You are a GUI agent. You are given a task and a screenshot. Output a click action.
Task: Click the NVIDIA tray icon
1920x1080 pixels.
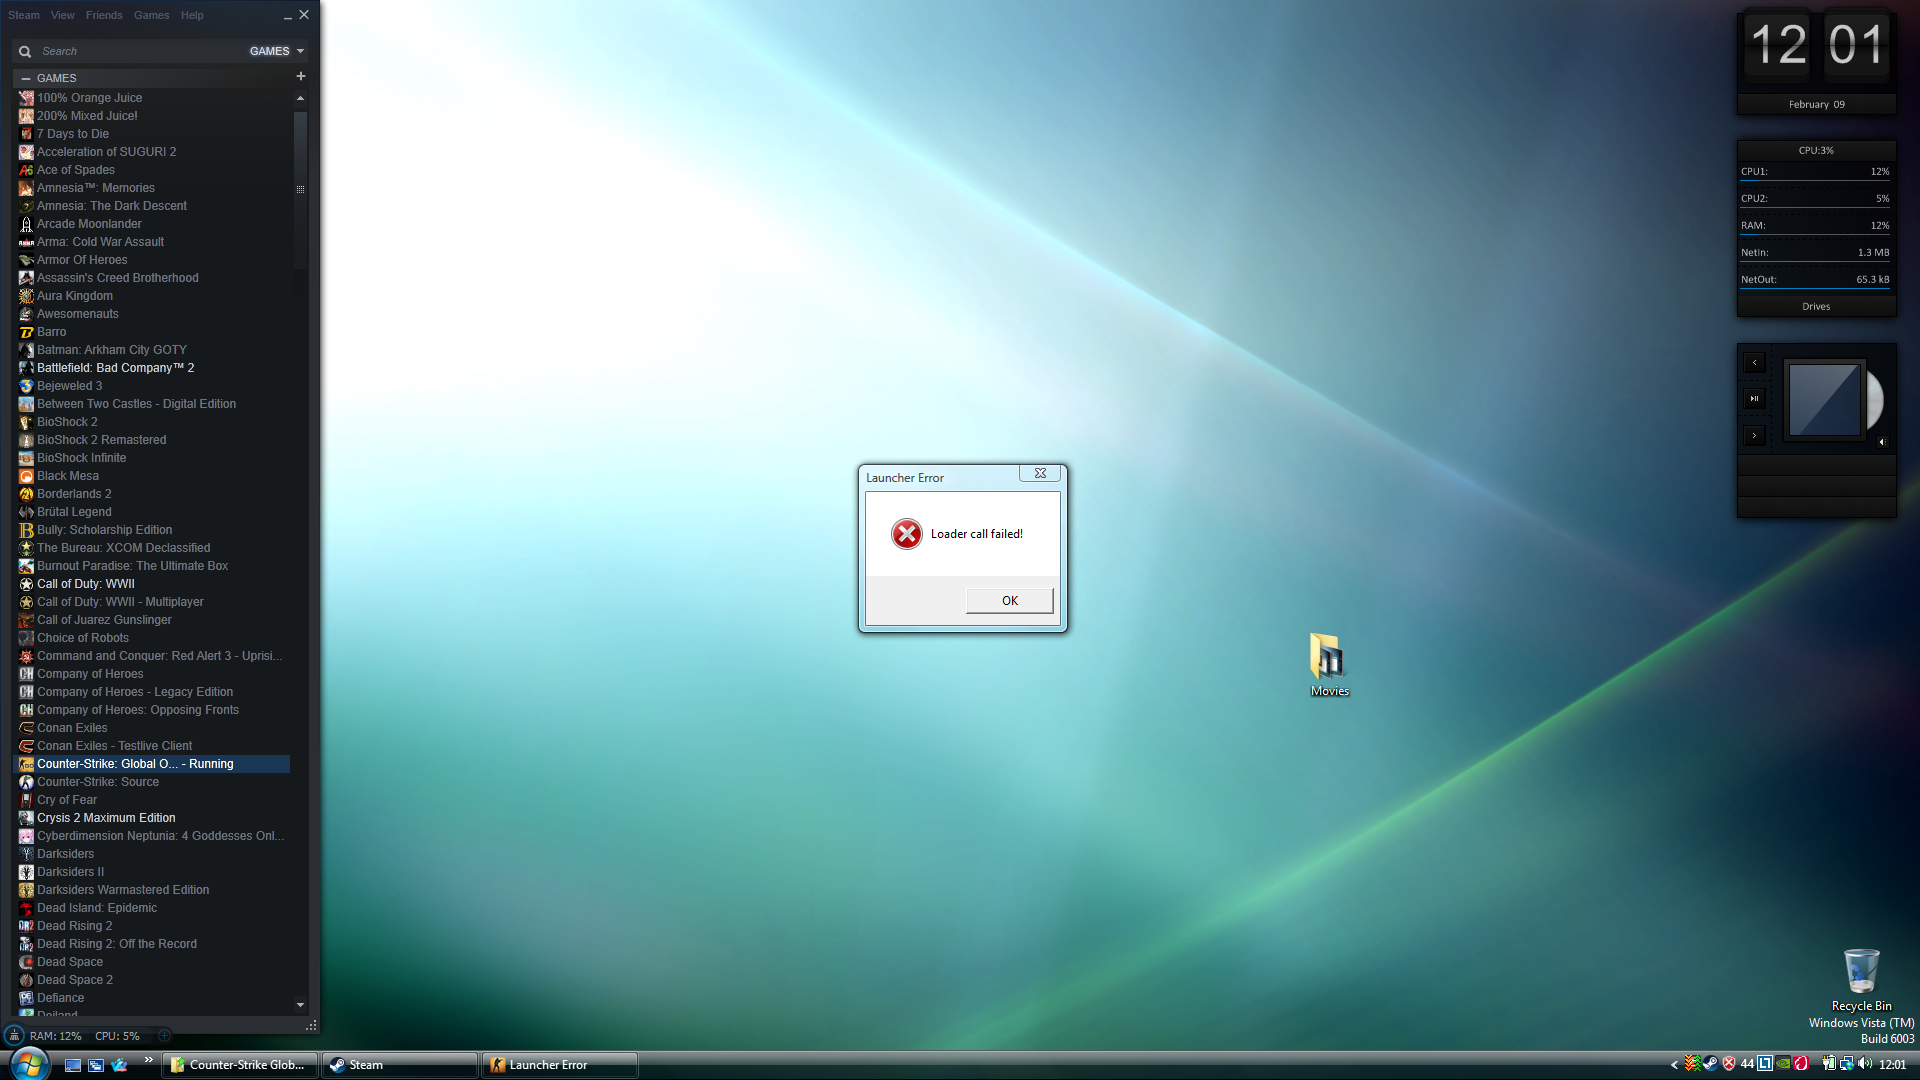pyautogui.click(x=1783, y=1064)
